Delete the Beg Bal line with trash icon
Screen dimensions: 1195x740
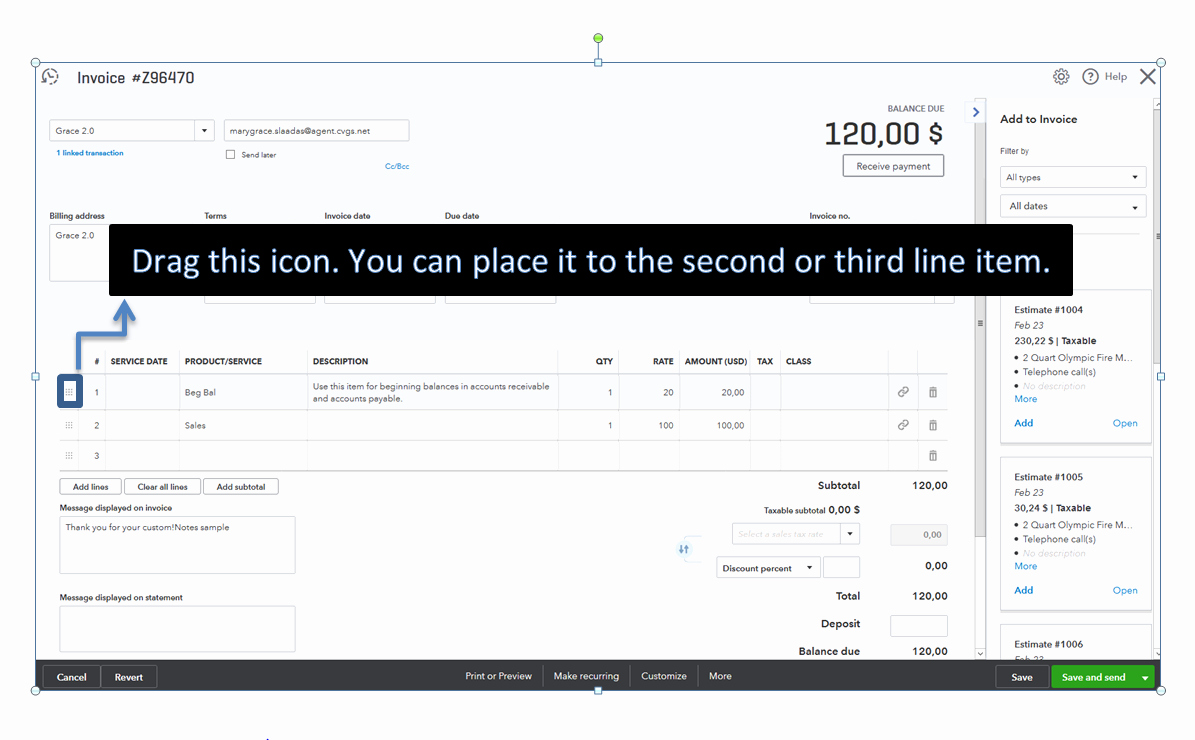point(933,392)
